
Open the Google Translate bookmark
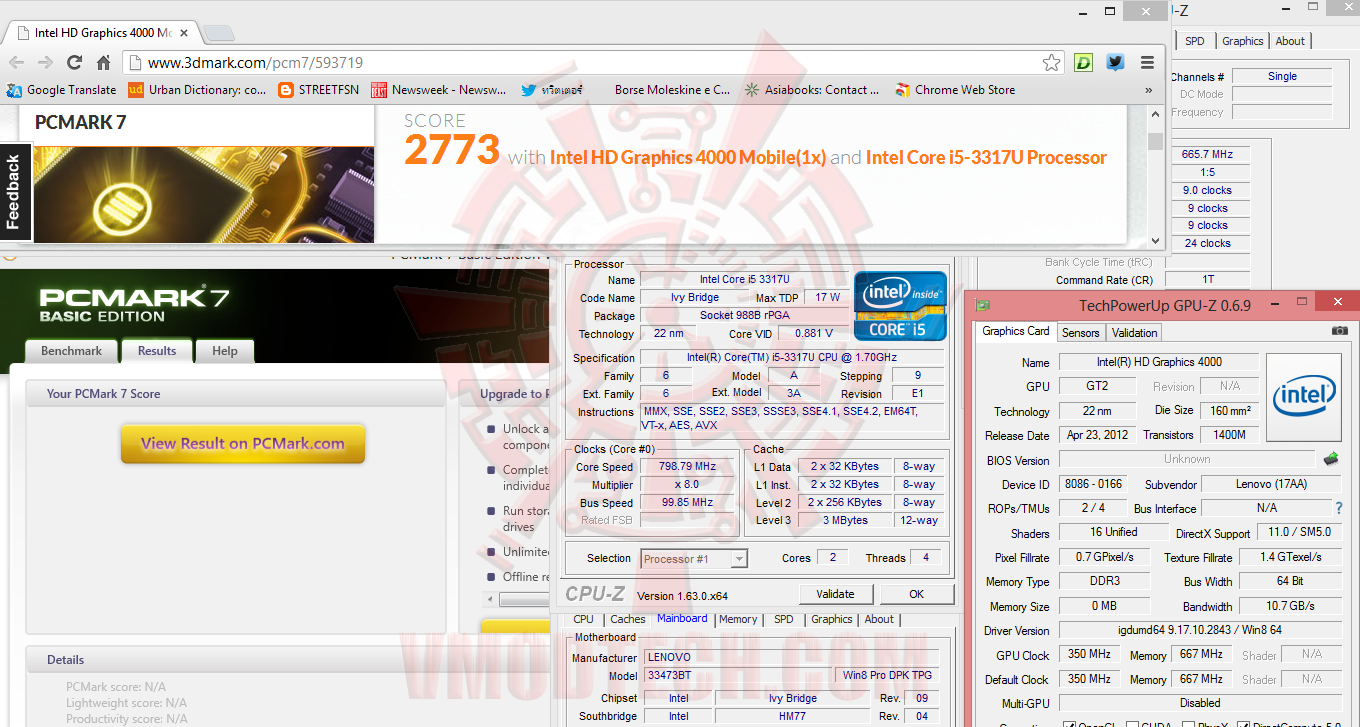61,90
